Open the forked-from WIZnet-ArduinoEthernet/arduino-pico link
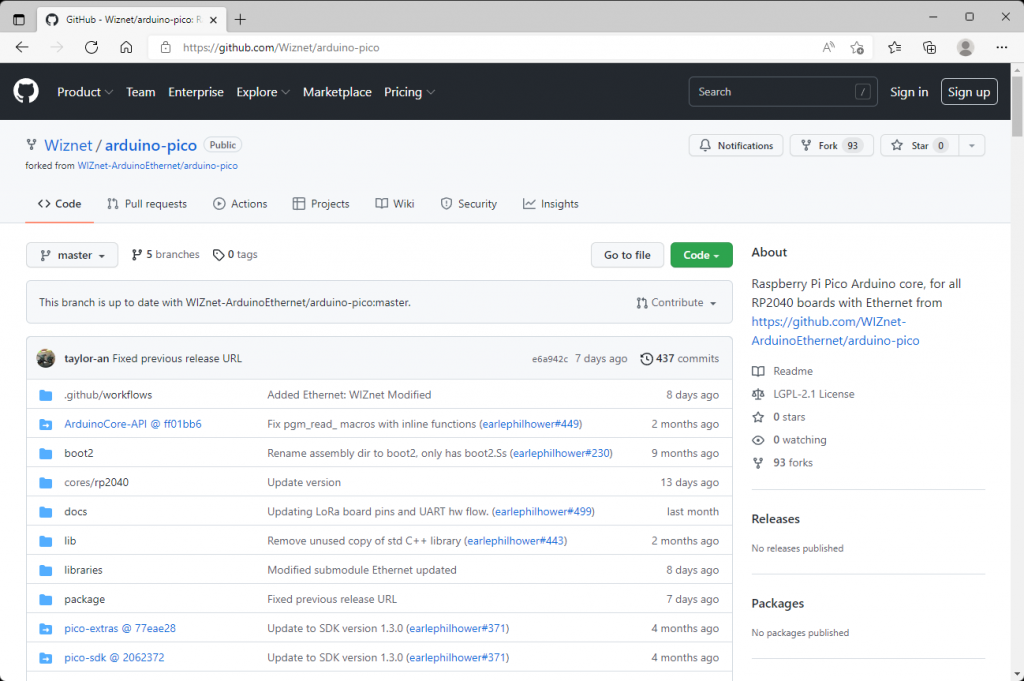The width and height of the screenshot is (1024, 681). pos(157,166)
